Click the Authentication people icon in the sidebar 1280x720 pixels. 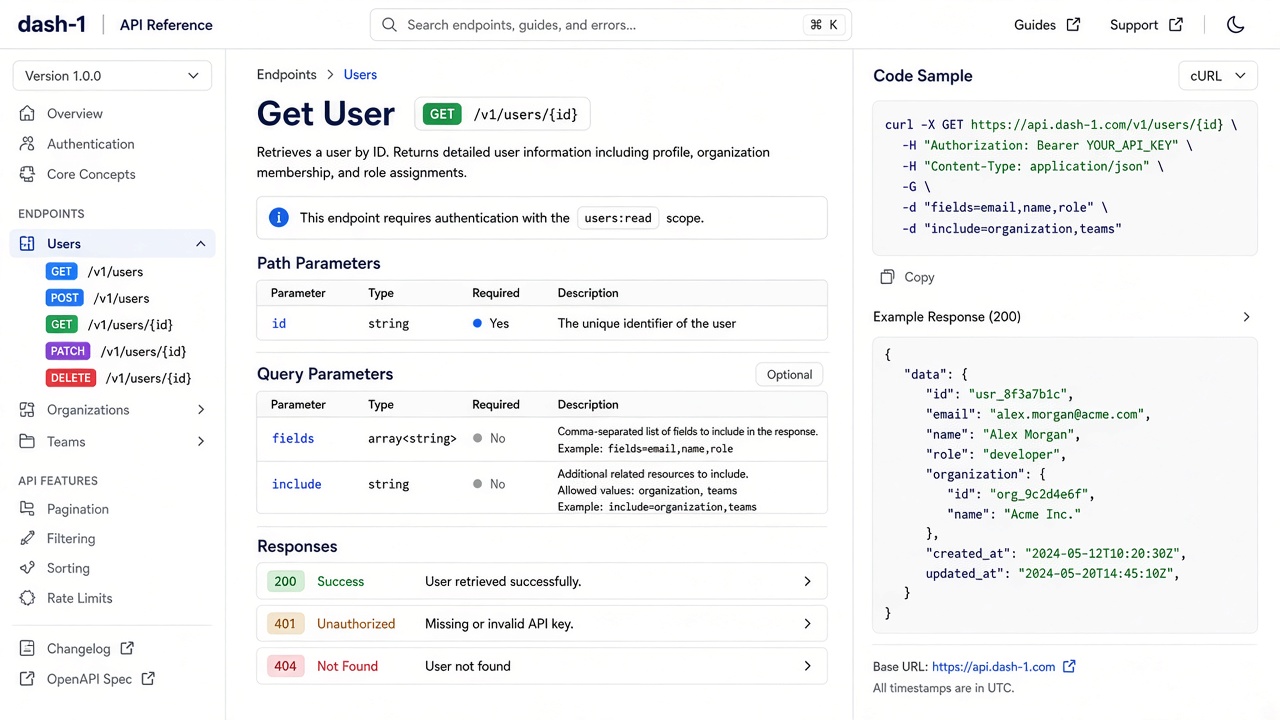(27, 144)
